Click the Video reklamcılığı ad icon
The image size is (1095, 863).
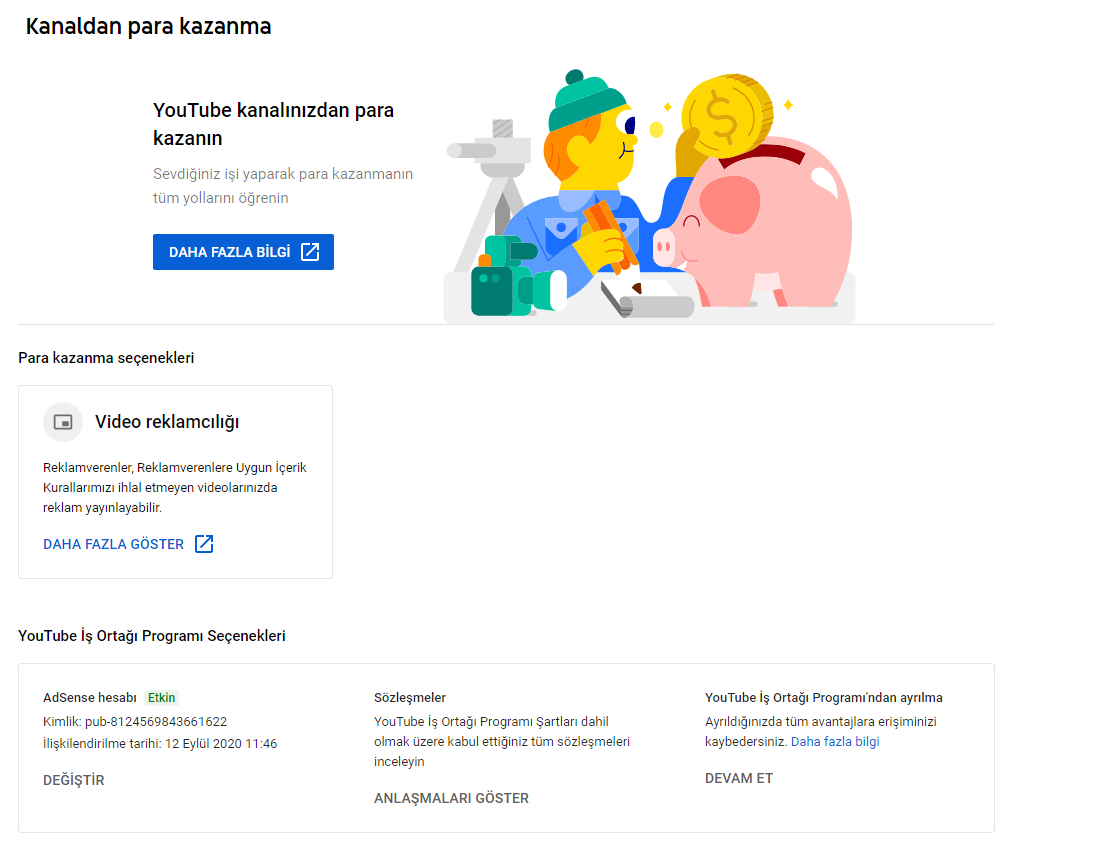pyautogui.click(x=63, y=422)
